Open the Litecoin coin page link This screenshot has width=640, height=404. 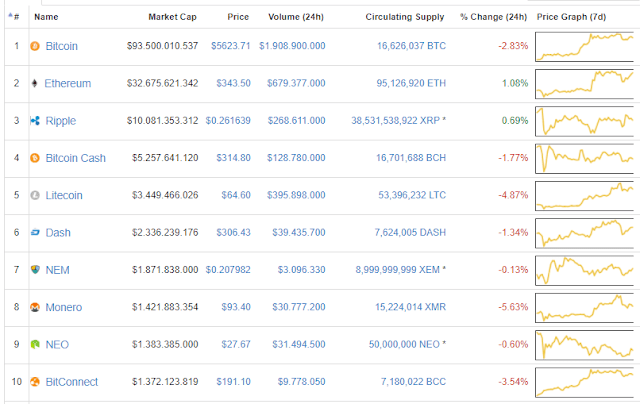(64, 195)
